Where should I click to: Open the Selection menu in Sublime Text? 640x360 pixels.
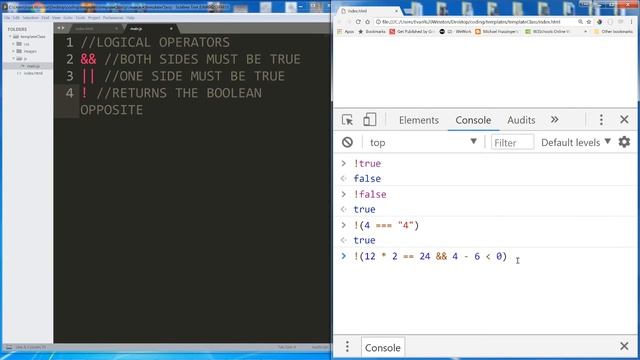point(30,18)
